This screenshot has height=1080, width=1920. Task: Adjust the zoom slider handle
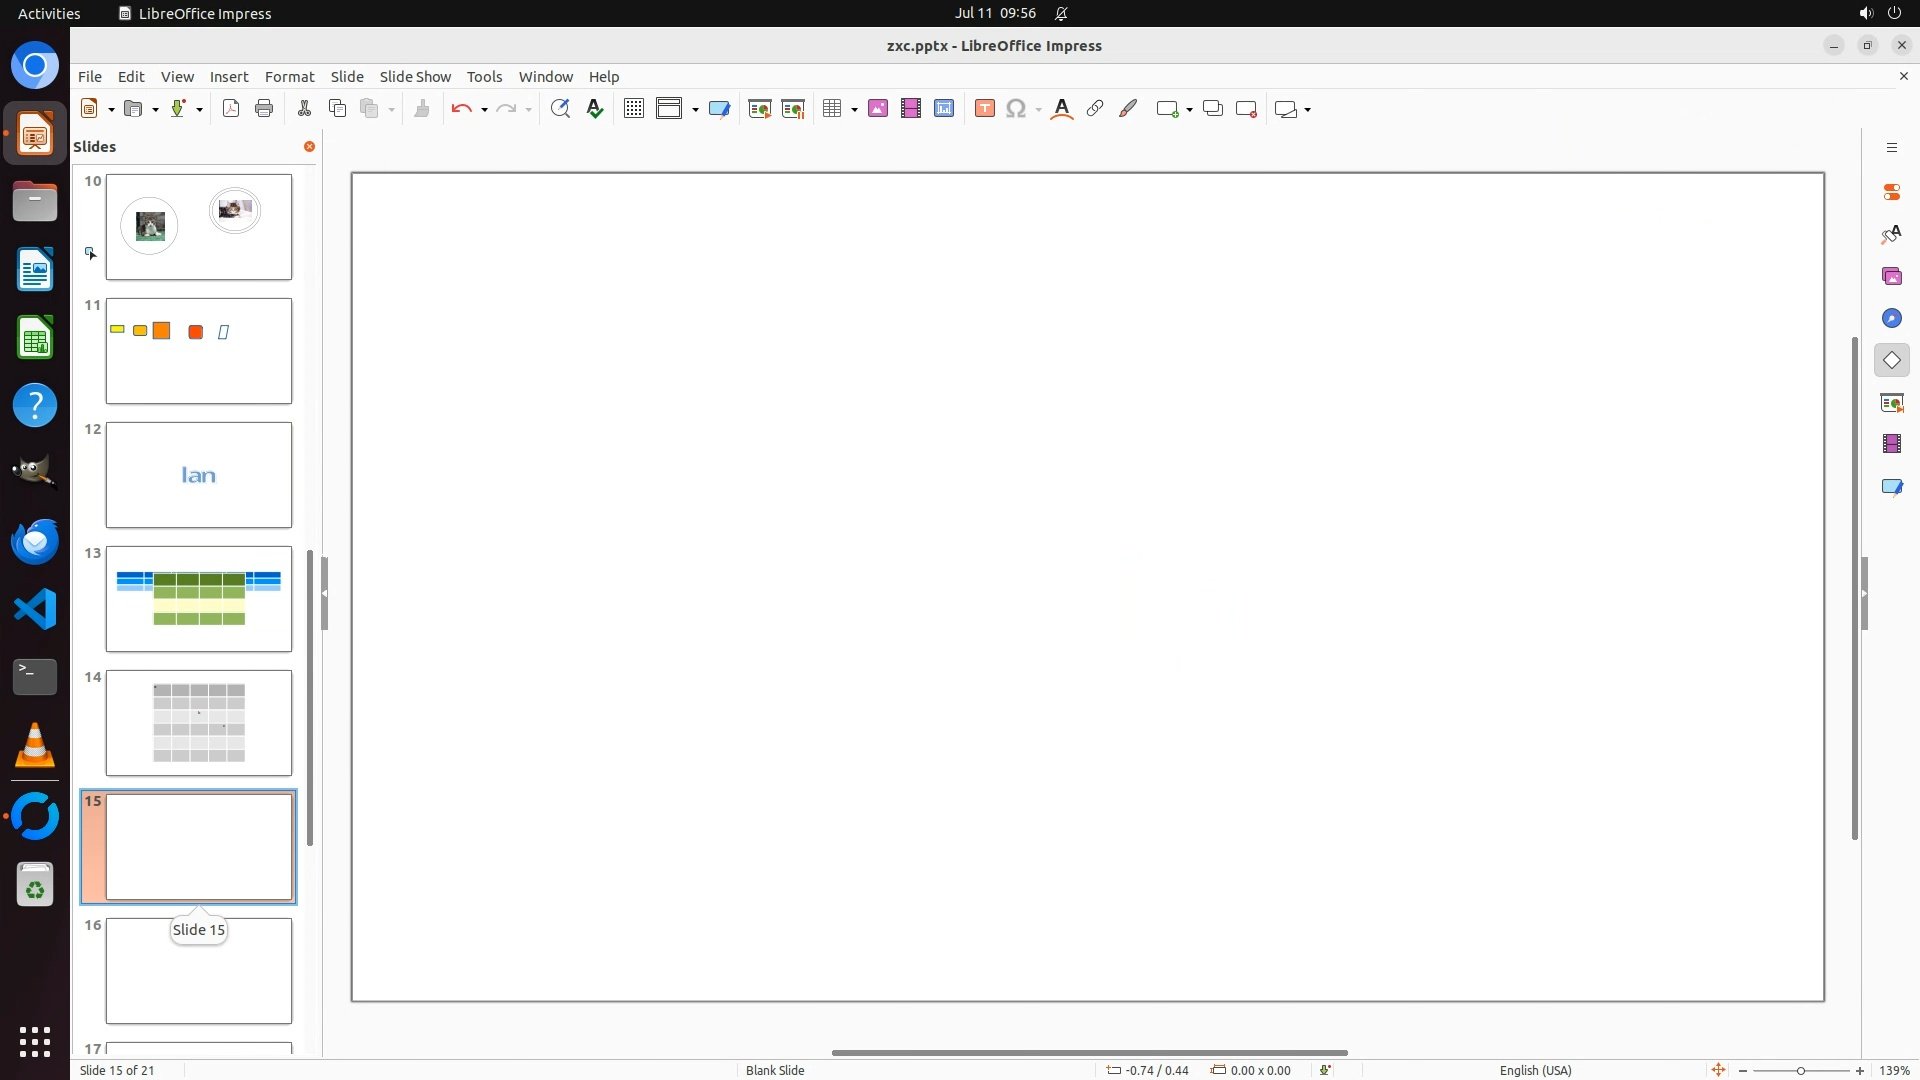(1800, 1071)
